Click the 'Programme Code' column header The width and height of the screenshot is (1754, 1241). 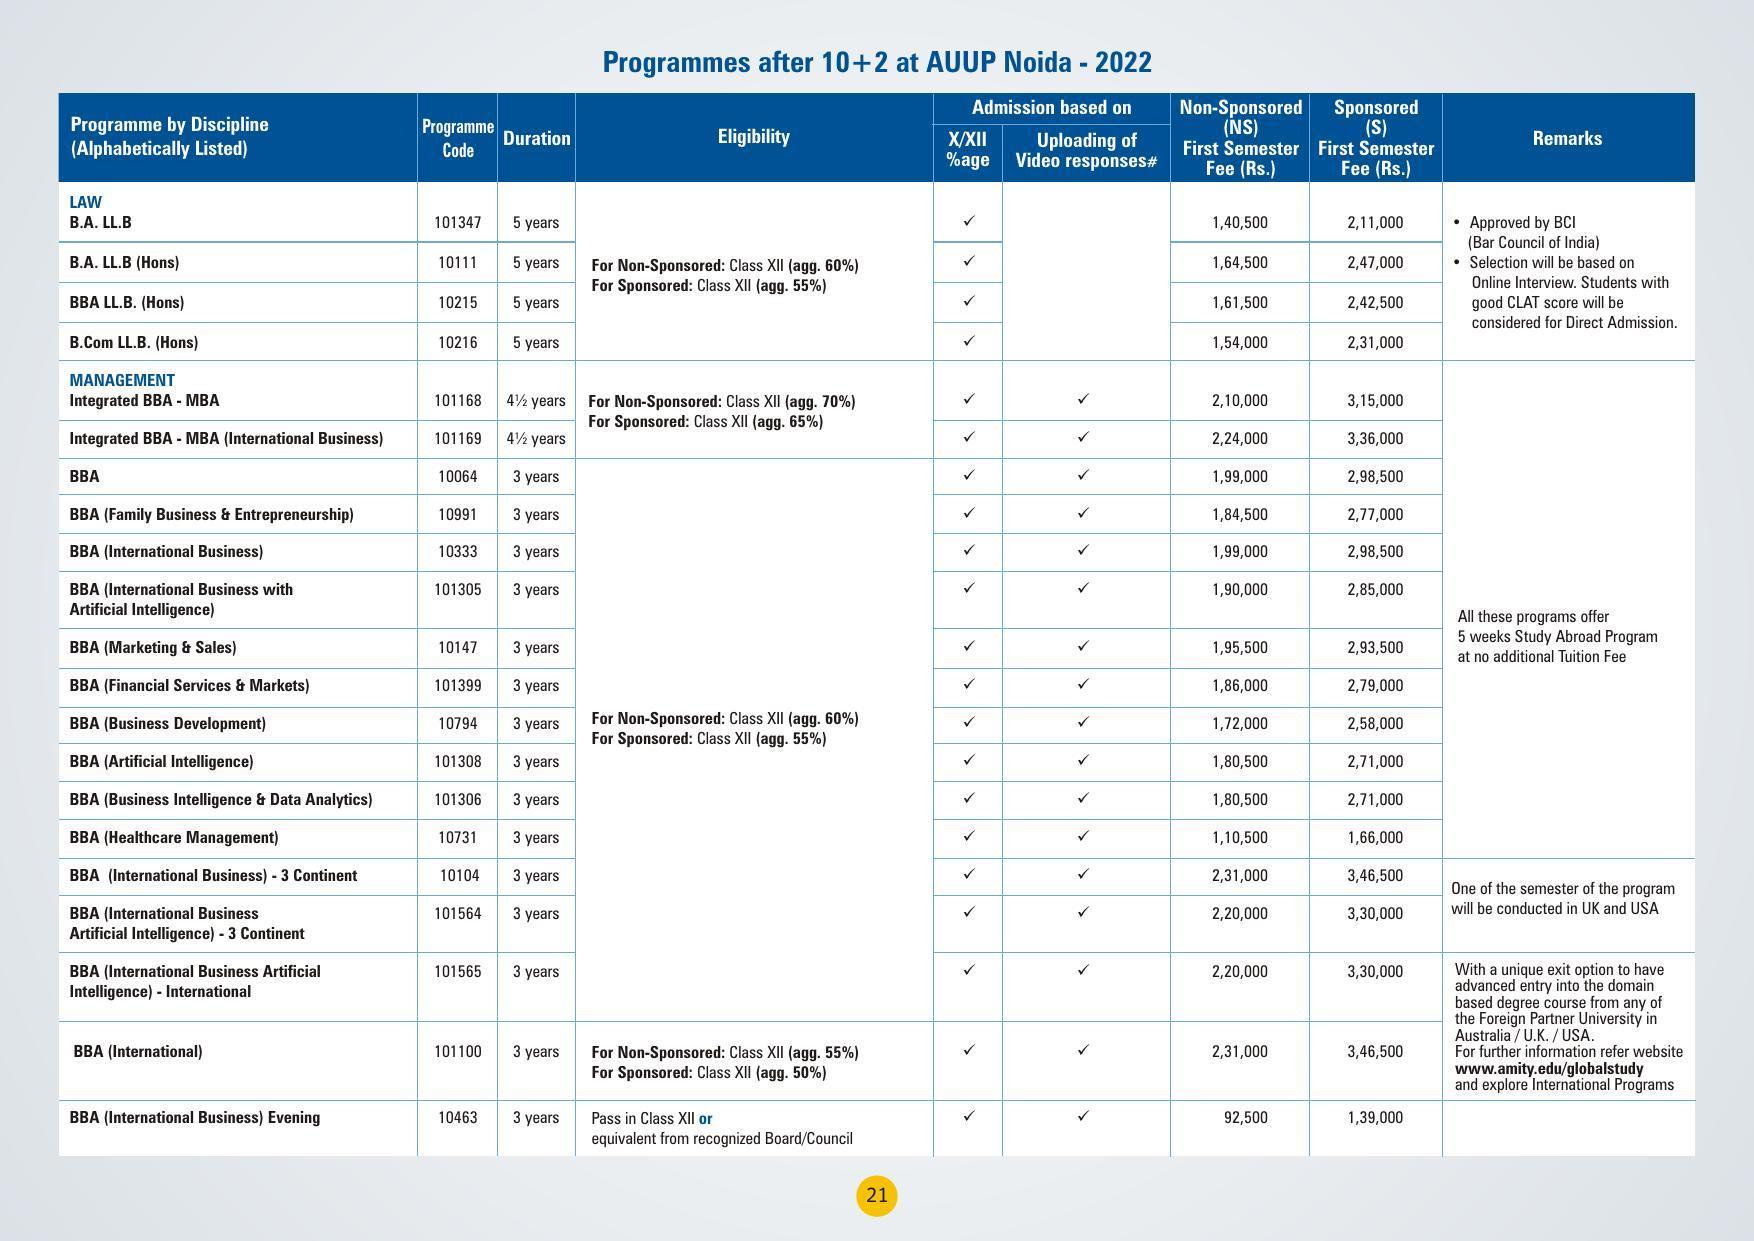tap(458, 138)
